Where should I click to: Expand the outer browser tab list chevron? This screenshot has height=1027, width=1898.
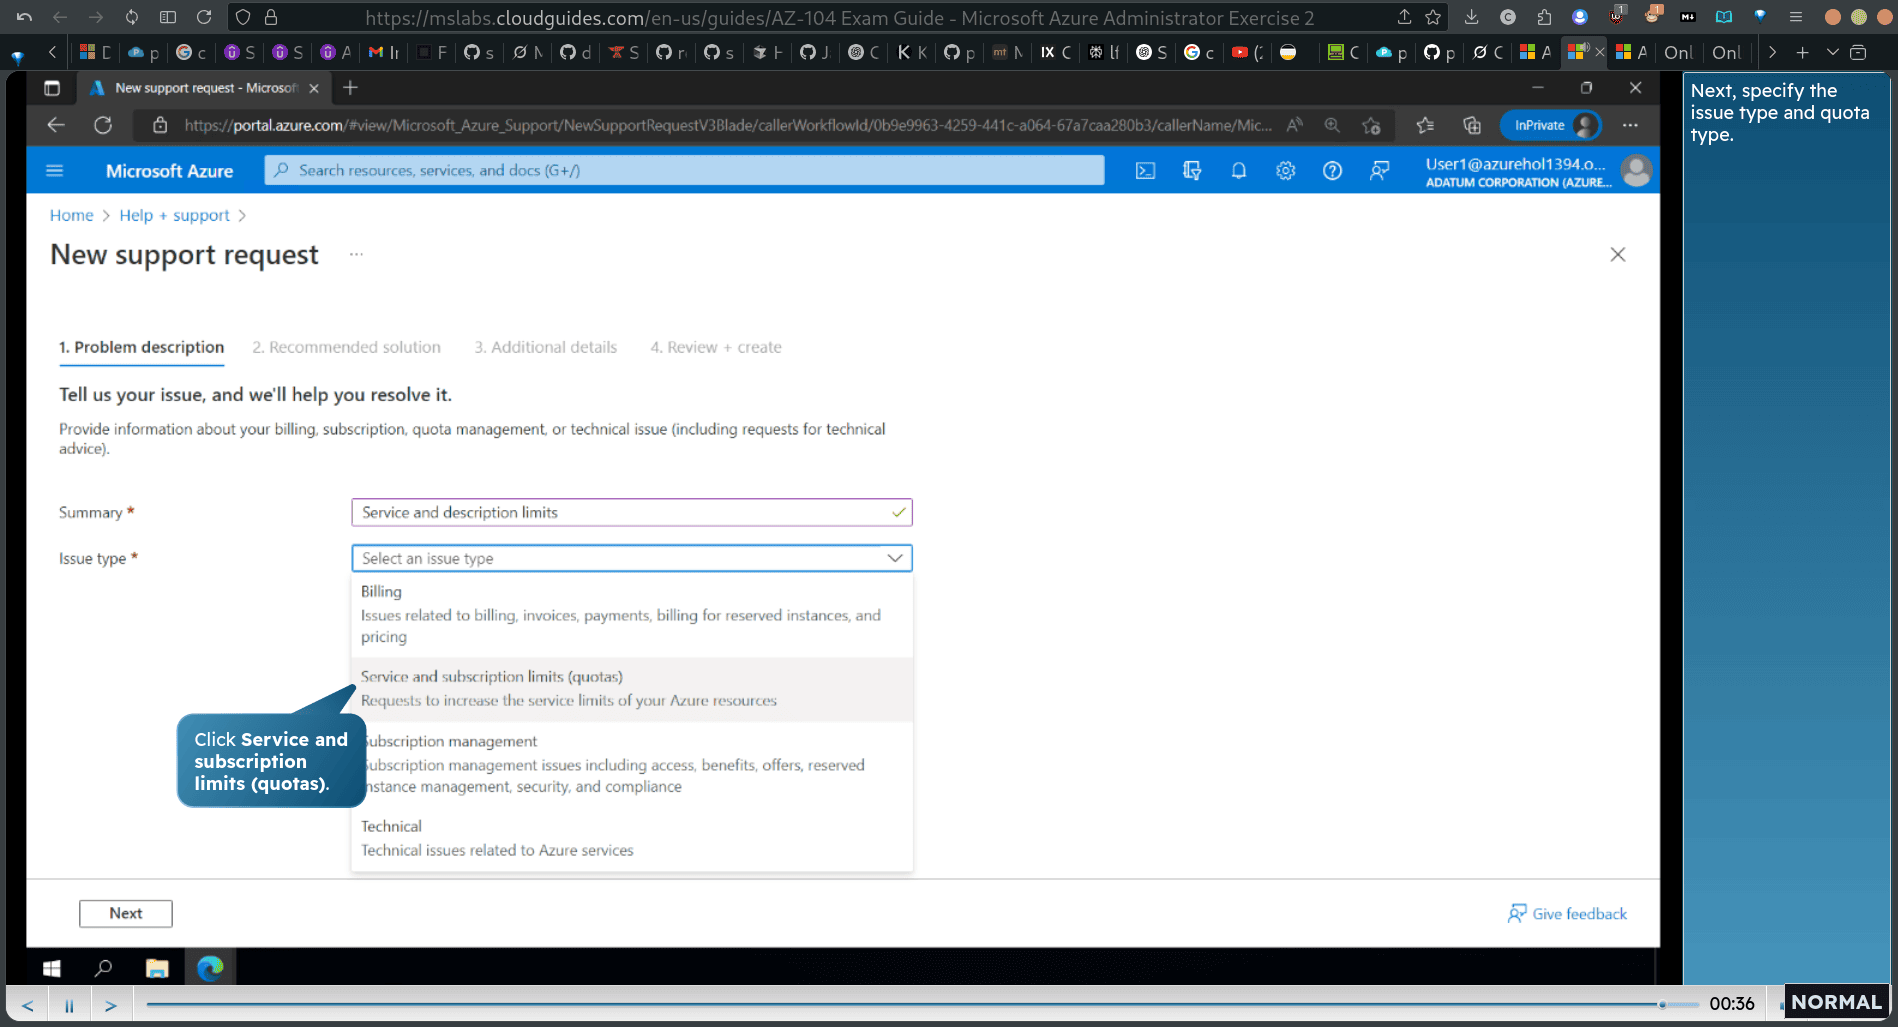1832,52
